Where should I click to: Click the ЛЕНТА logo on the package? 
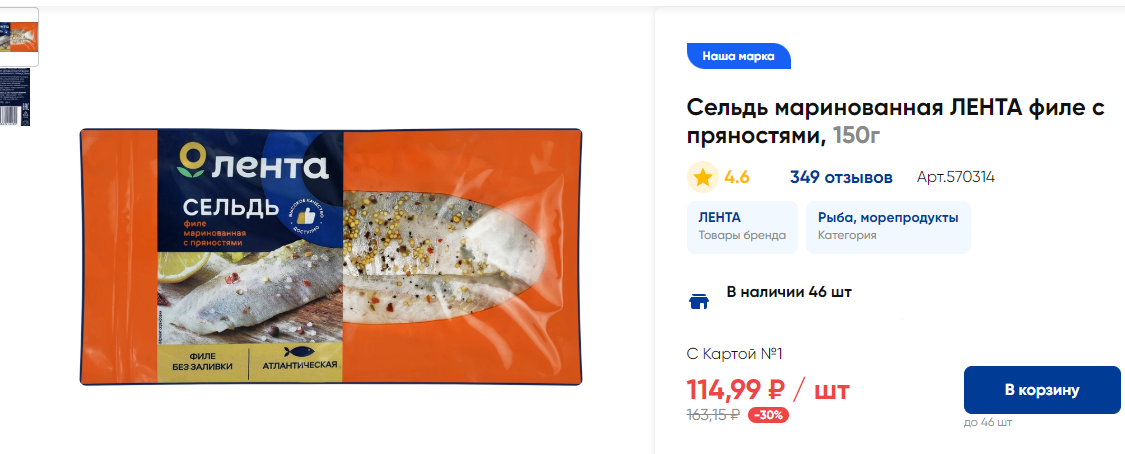coord(253,161)
